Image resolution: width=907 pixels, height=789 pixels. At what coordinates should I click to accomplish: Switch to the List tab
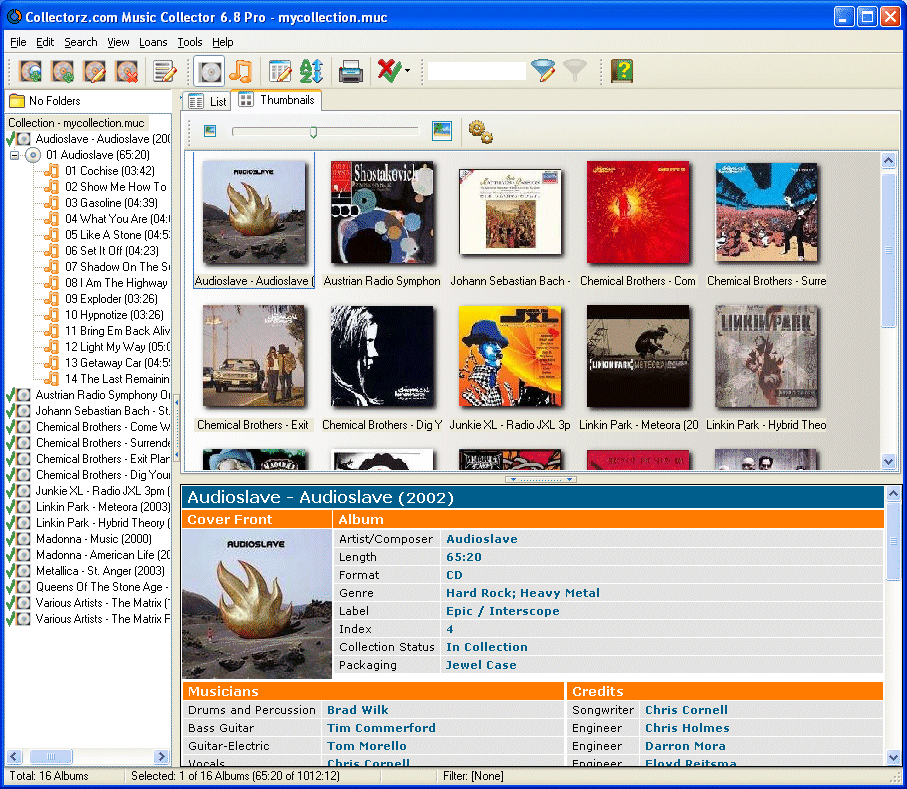coord(208,101)
